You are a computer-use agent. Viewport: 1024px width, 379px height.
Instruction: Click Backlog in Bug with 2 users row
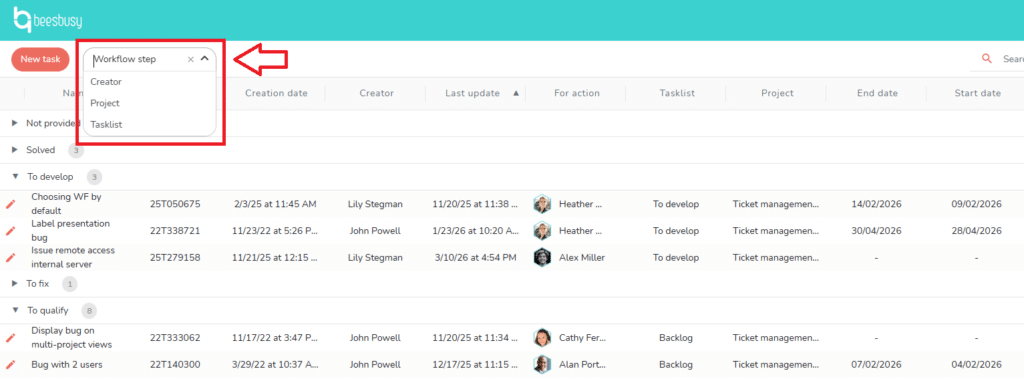[676, 365]
